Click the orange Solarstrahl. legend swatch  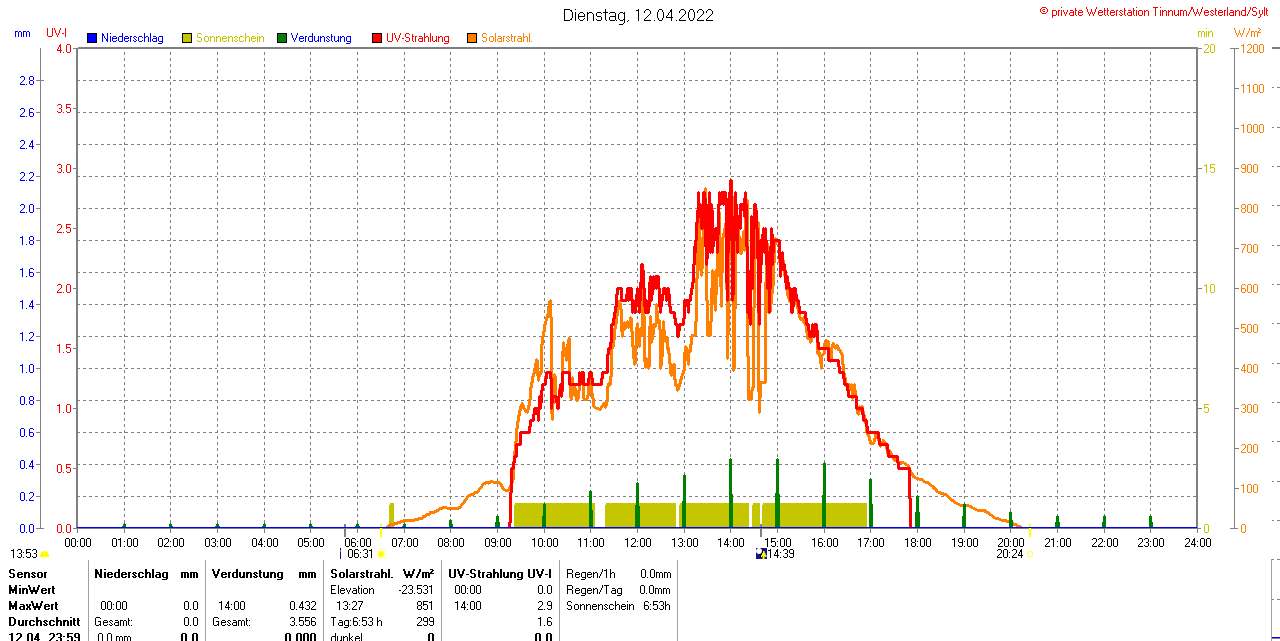click(472, 38)
